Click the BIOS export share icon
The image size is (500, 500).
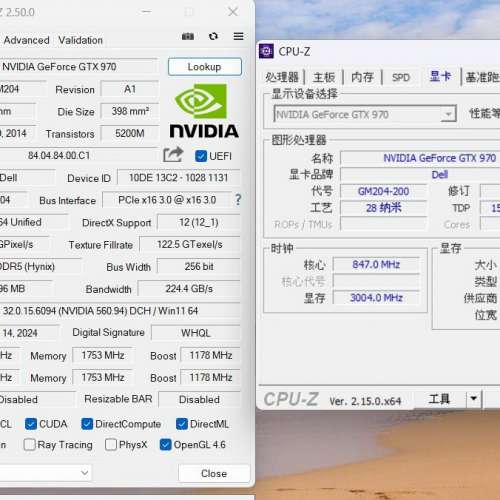[x=173, y=154]
